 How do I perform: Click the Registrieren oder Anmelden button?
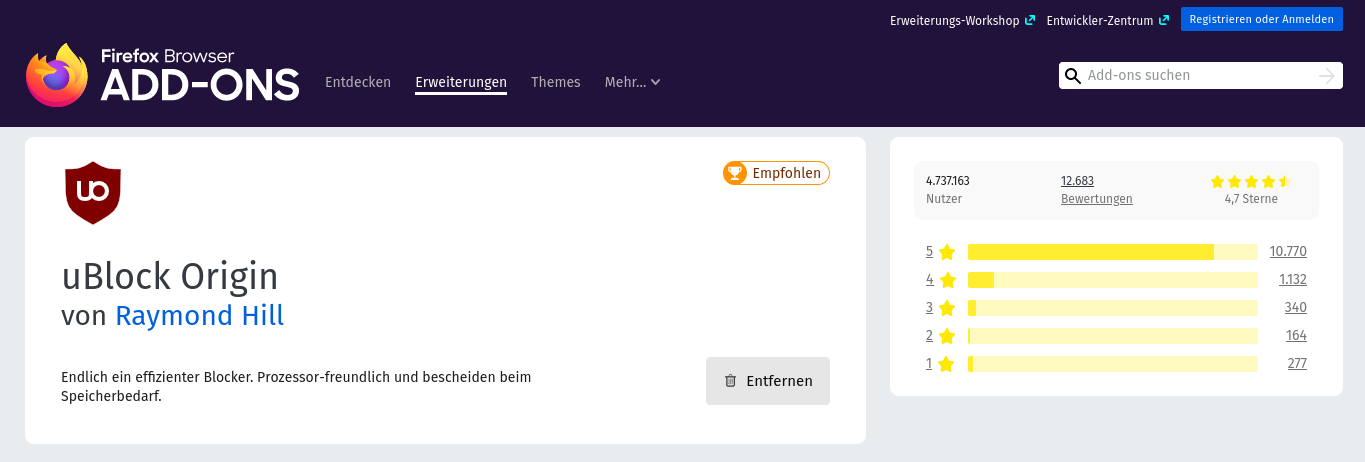(x=1262, y=19)
